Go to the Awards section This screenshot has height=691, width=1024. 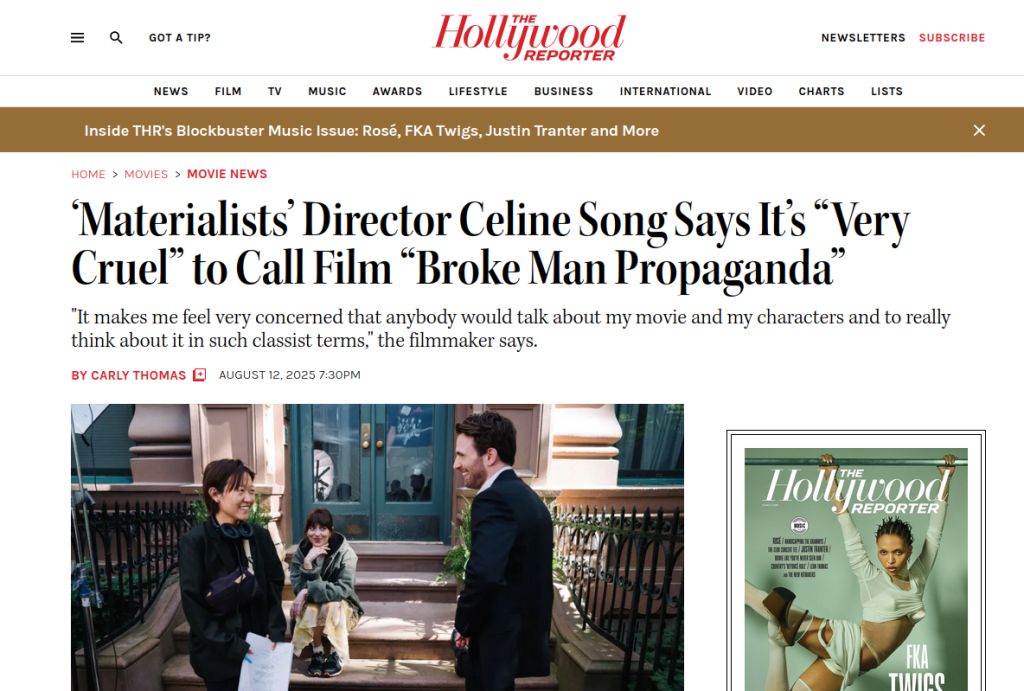(x=397, y=91)
